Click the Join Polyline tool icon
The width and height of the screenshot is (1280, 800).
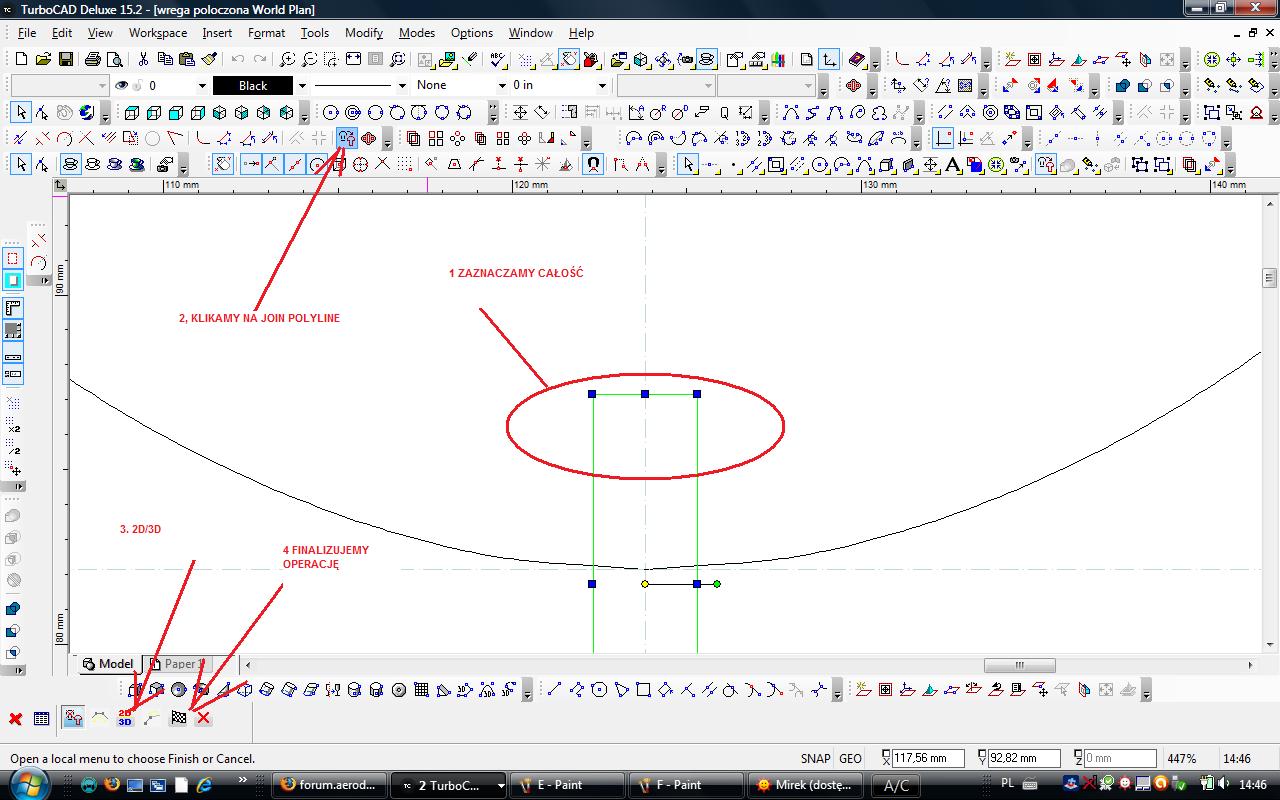(347, 138)
